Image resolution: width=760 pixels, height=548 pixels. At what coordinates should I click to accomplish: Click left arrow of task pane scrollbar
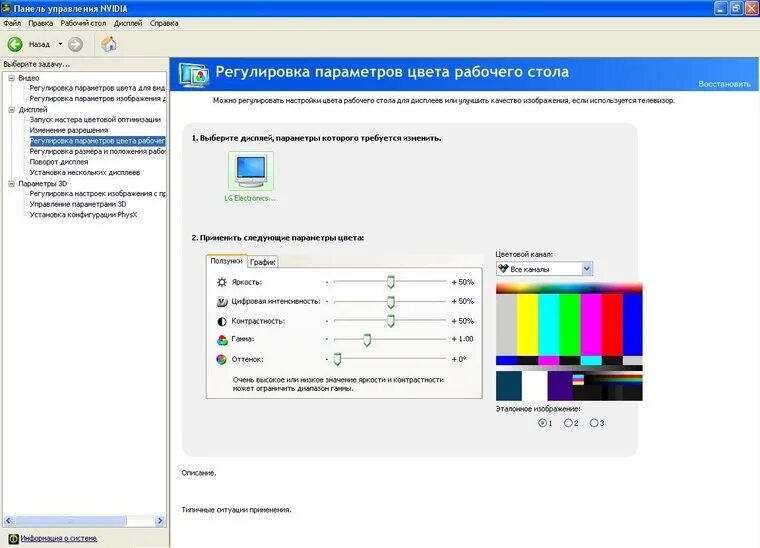(8, 521)
